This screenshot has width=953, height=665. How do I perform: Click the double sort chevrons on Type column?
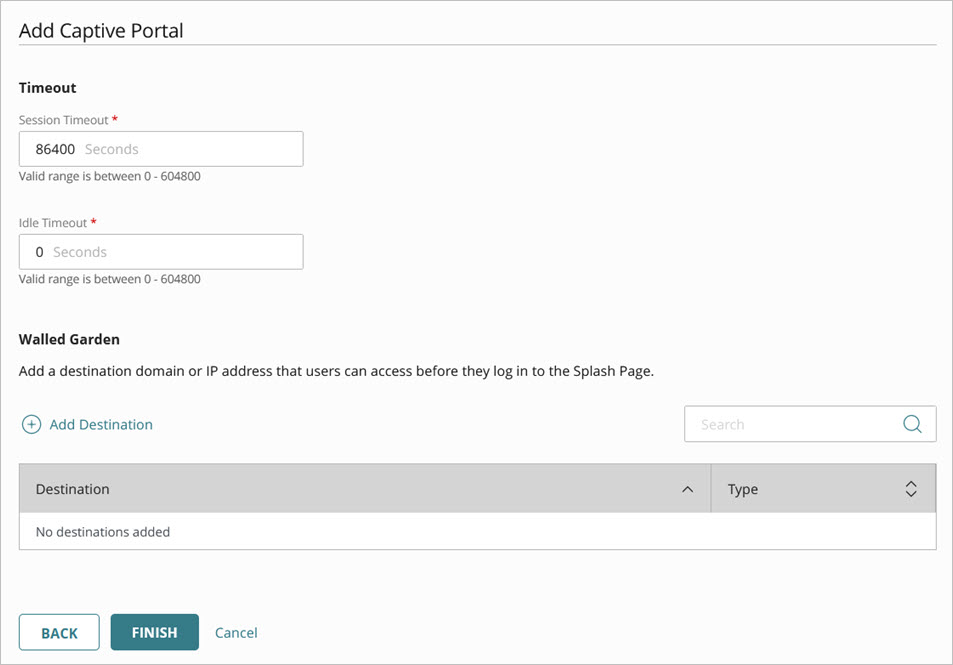(911, 489)
